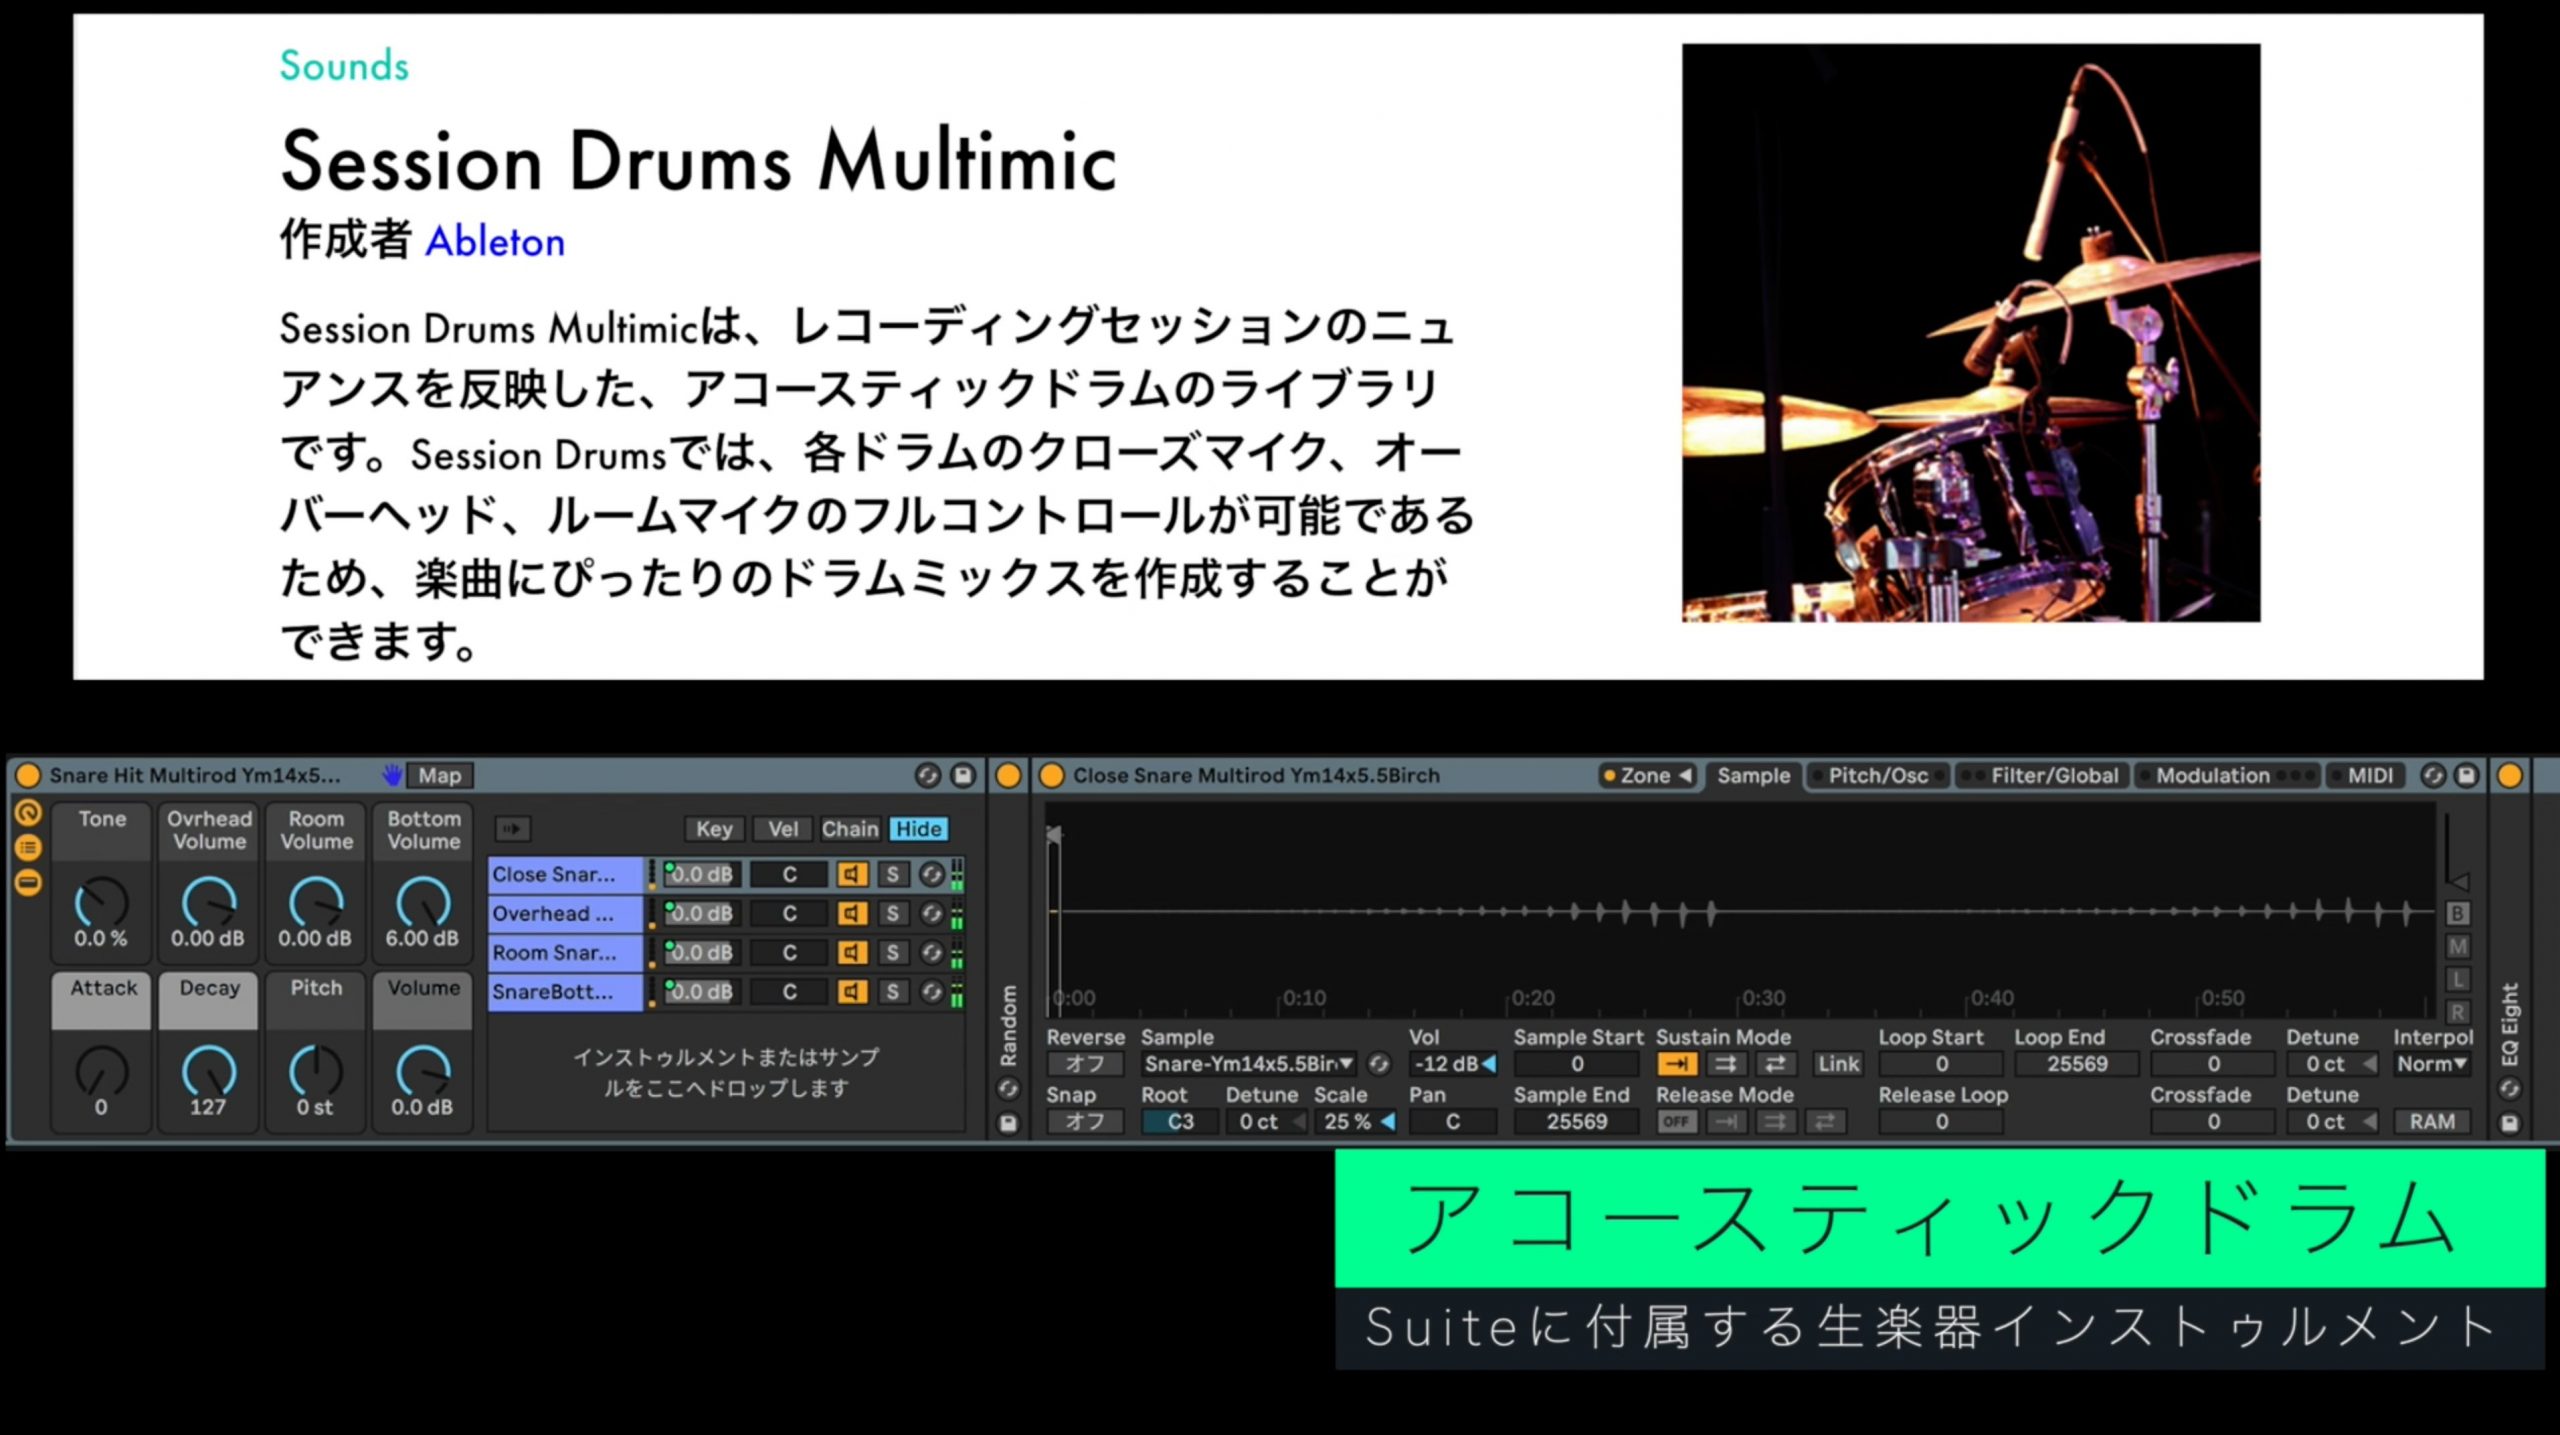Solo the Room Snar... chain

point(892,953)
